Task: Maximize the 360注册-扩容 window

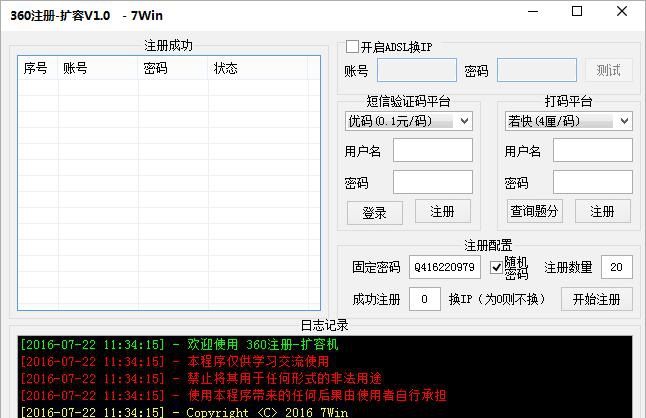Action: point(577,11)
